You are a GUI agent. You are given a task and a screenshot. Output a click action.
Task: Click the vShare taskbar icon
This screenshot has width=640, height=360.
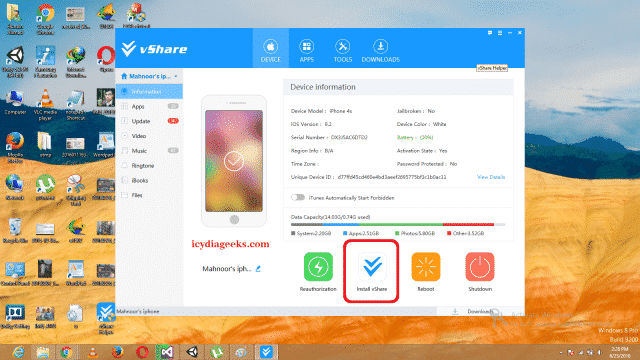coord(266,352)
